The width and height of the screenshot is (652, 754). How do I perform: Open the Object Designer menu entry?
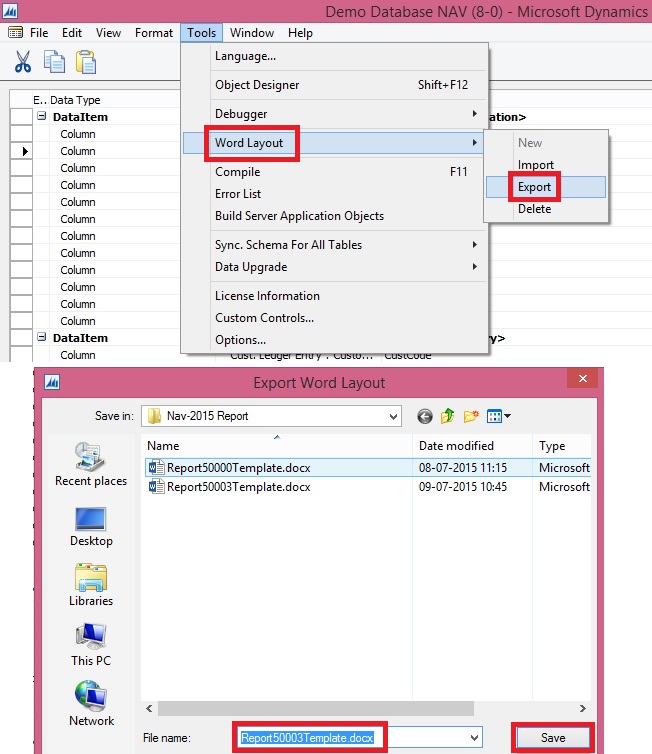tap(257, 85)
